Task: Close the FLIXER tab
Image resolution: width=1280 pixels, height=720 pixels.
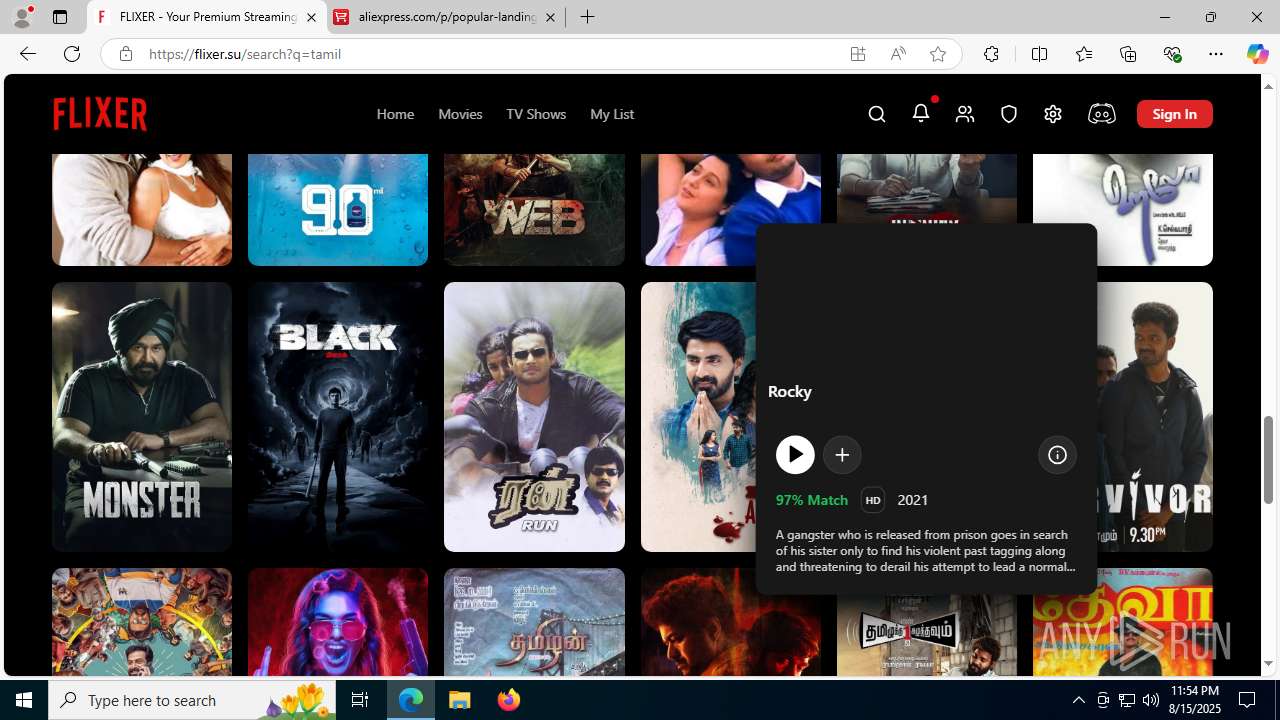Action: pyautogui.click(x=311, y=17)
